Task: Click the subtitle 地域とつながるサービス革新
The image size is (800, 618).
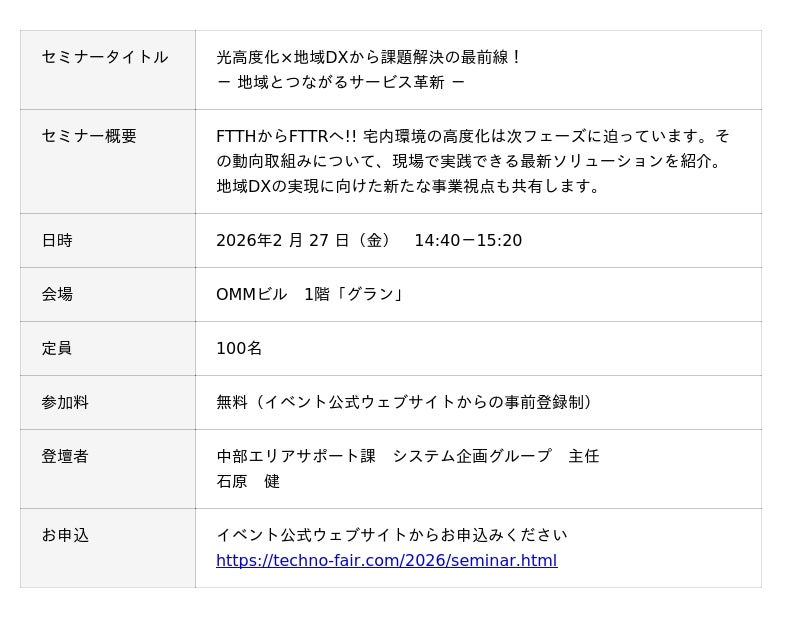Action: pos(341,82)
